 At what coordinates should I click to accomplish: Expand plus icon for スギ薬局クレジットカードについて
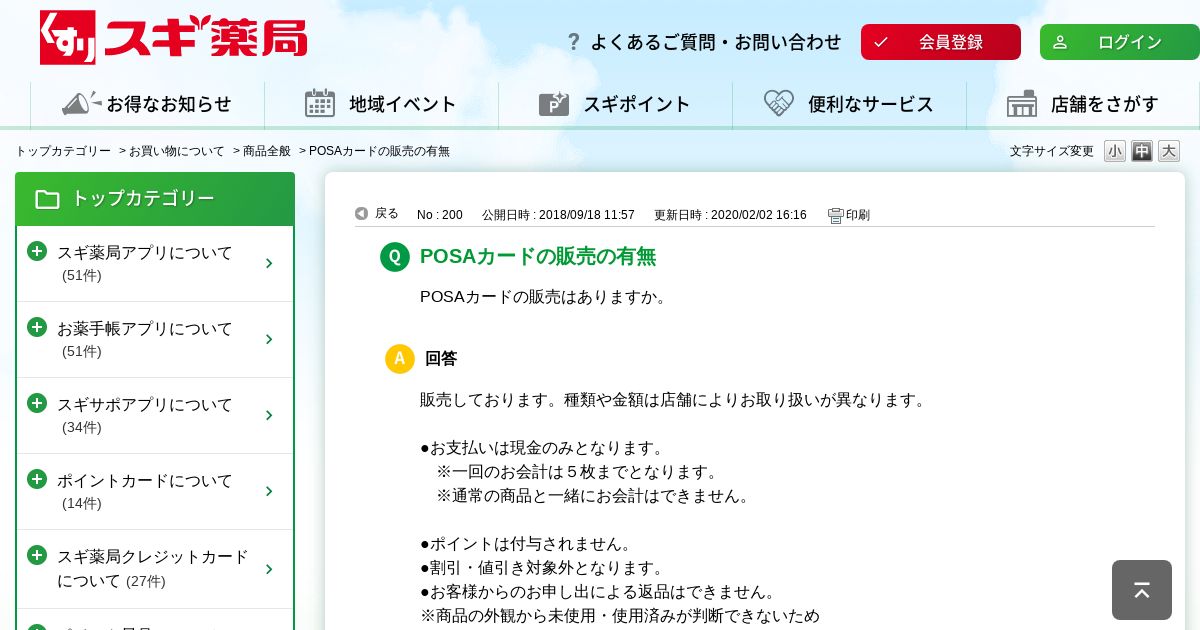pos(37,555)
